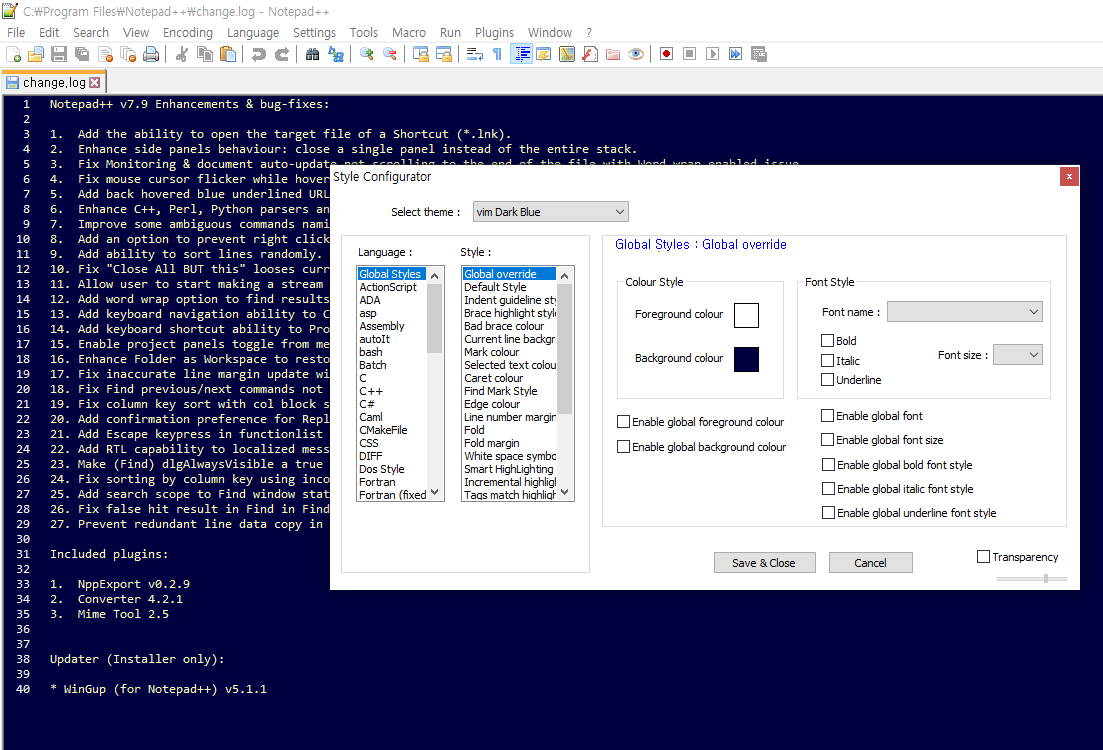This screenshot has height=750, width=1103.
Task: Select the Default Style entry
Action: (x=495, y=287)
